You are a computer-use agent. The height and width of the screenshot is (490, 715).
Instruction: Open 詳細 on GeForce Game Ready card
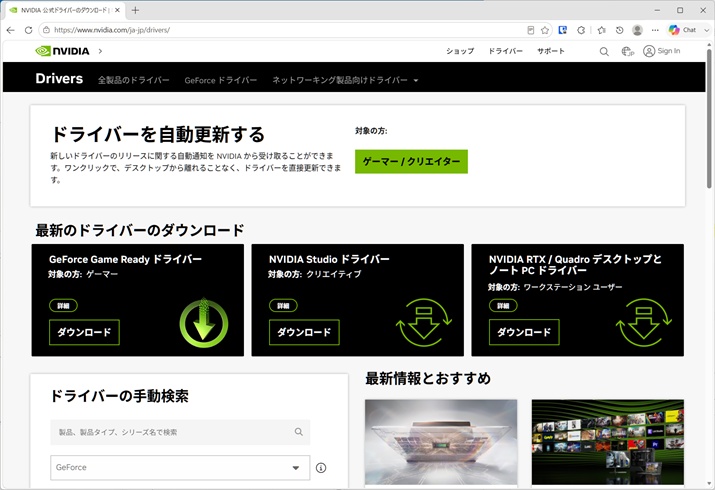[63, 305]
